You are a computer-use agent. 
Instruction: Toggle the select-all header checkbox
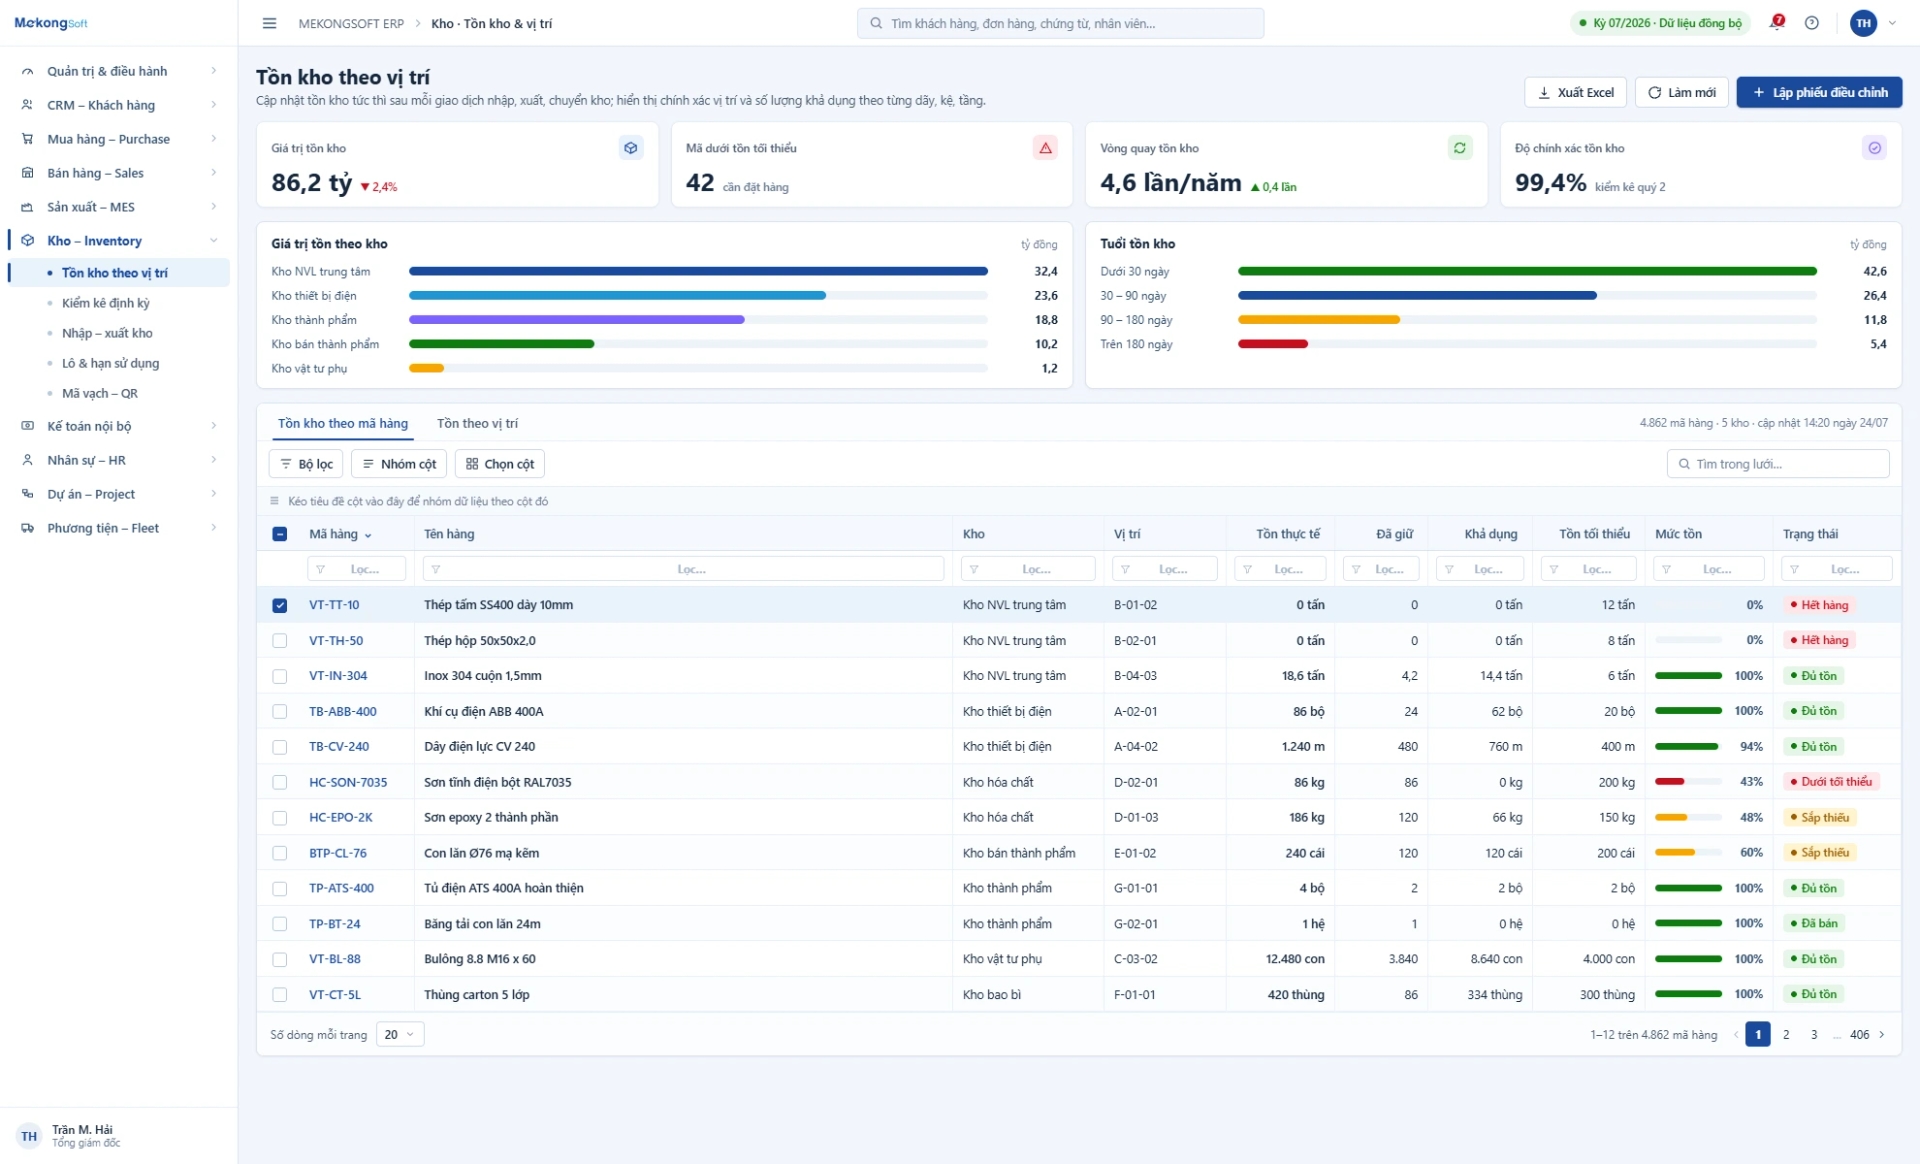(280, 534)
